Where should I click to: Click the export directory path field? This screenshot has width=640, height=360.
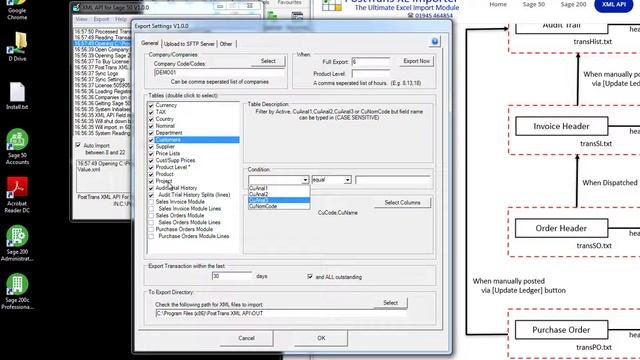point(281,313)
